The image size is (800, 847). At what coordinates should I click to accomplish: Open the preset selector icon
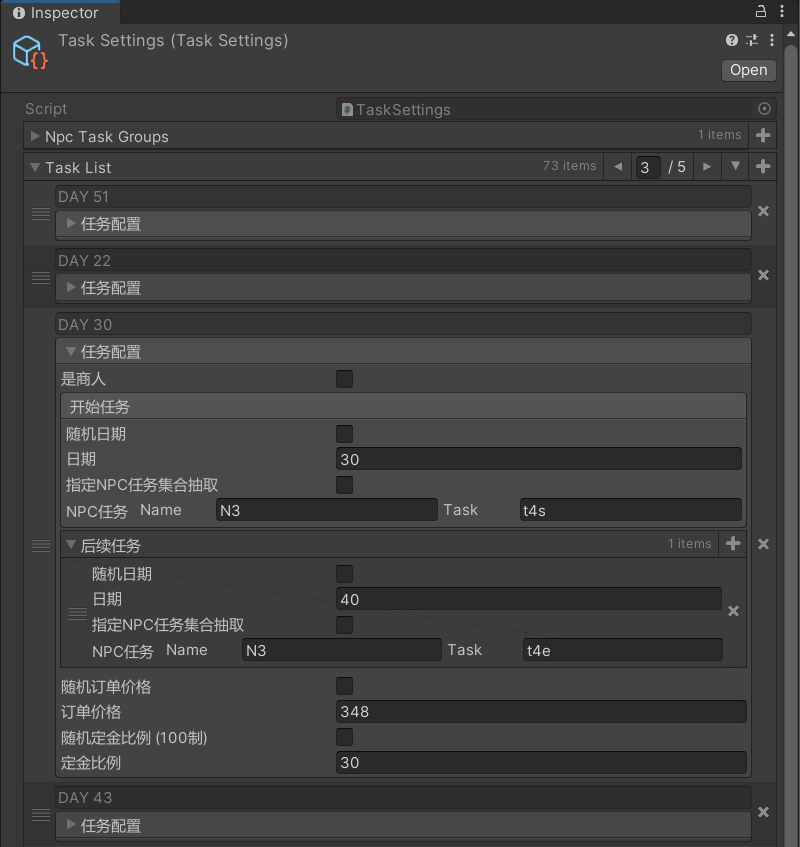[x=752, y=40]
